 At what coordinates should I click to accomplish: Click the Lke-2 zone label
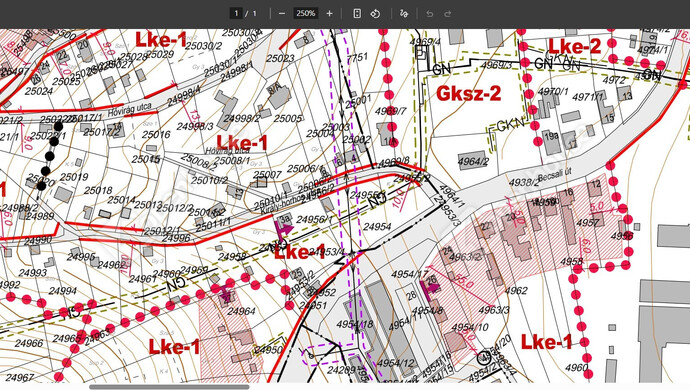click(574, 46)
